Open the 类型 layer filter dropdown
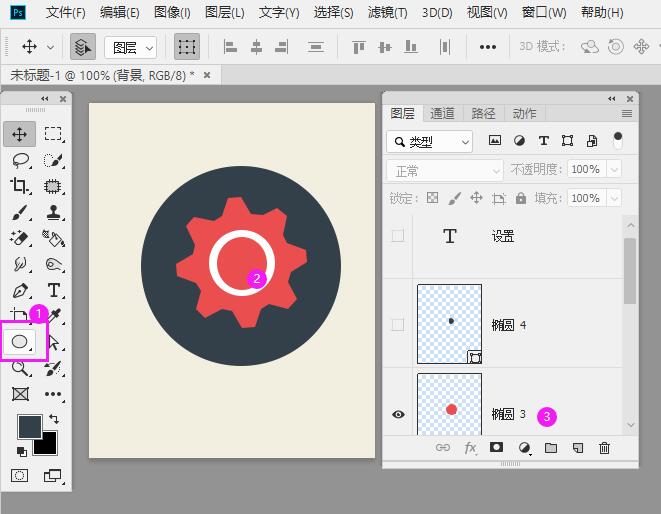This screenshot has width=661, height=514. (x=430, y=142)
